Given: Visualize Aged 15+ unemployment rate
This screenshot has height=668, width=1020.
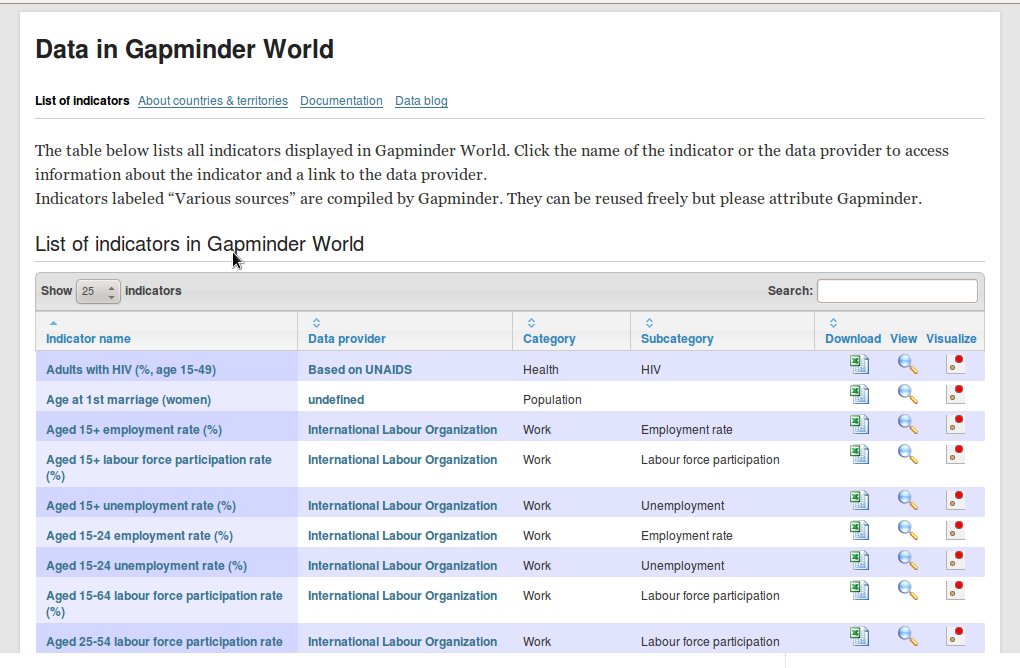Looking at the screenshot, I should 955,501.
